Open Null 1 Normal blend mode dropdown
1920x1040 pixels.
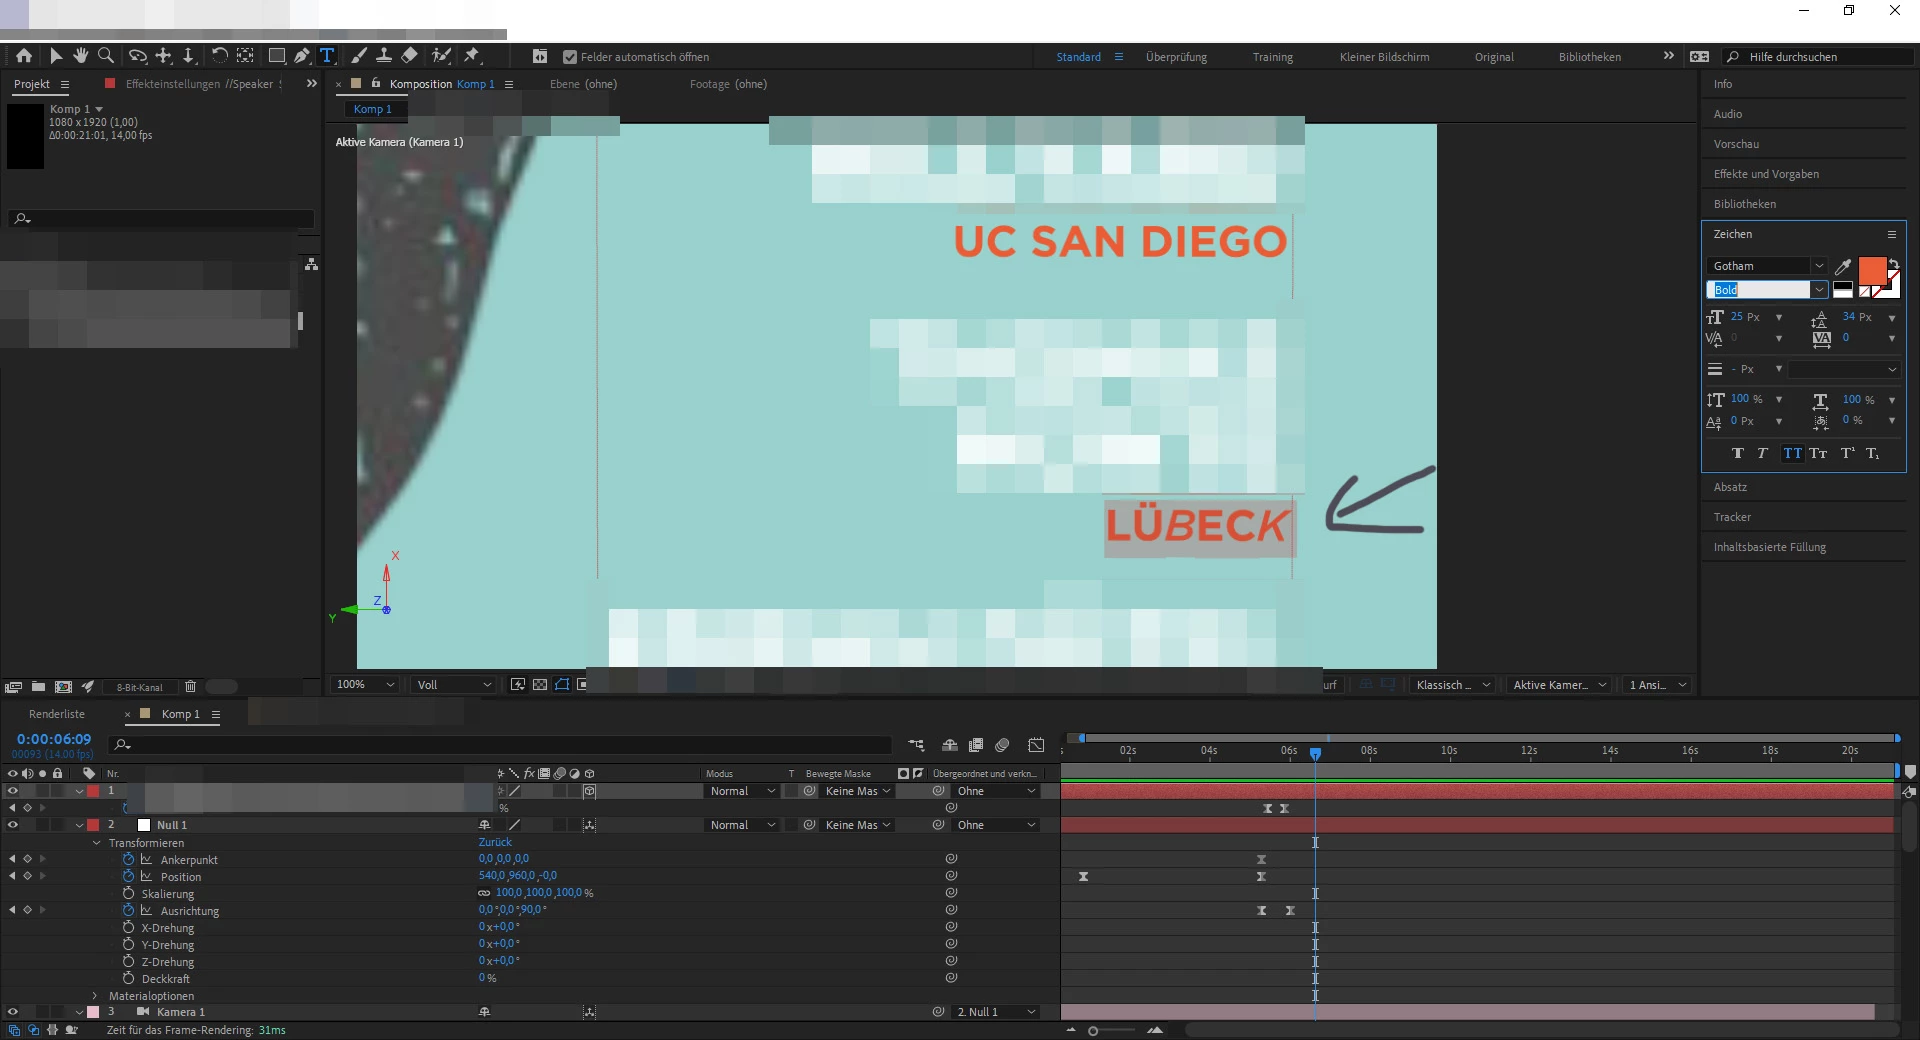click(742, 825)
